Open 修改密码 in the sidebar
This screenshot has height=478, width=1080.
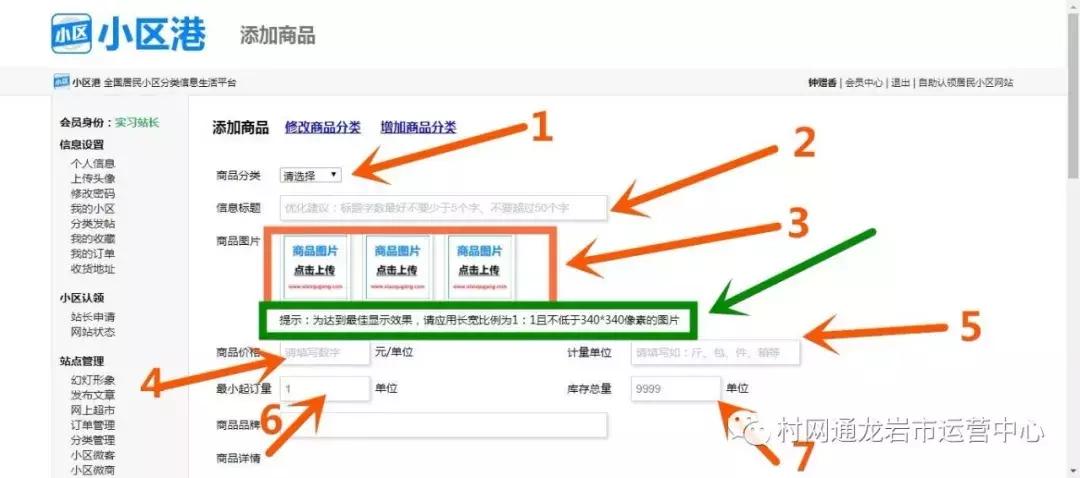92,194
